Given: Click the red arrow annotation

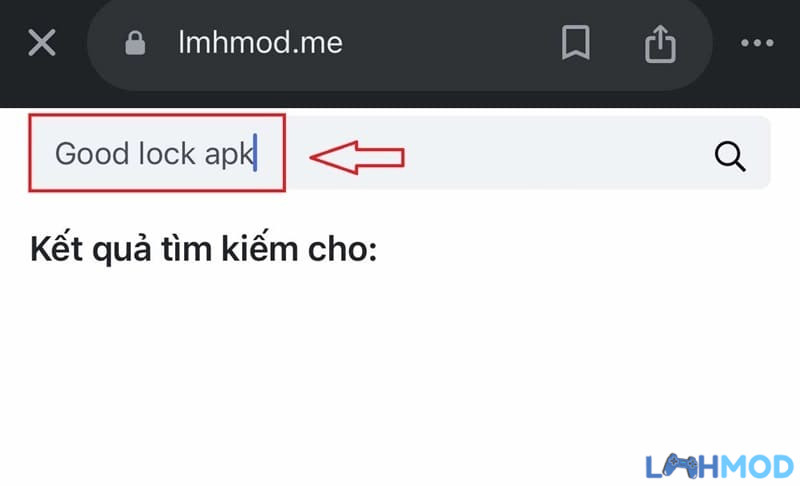Looking at the screenshot, I should pos(357,157).
